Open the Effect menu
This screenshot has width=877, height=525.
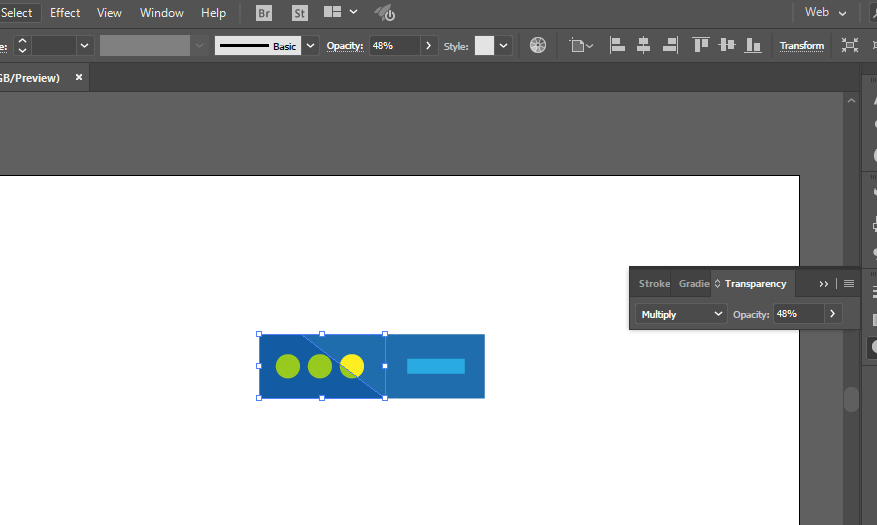click(x=65, y=13)
